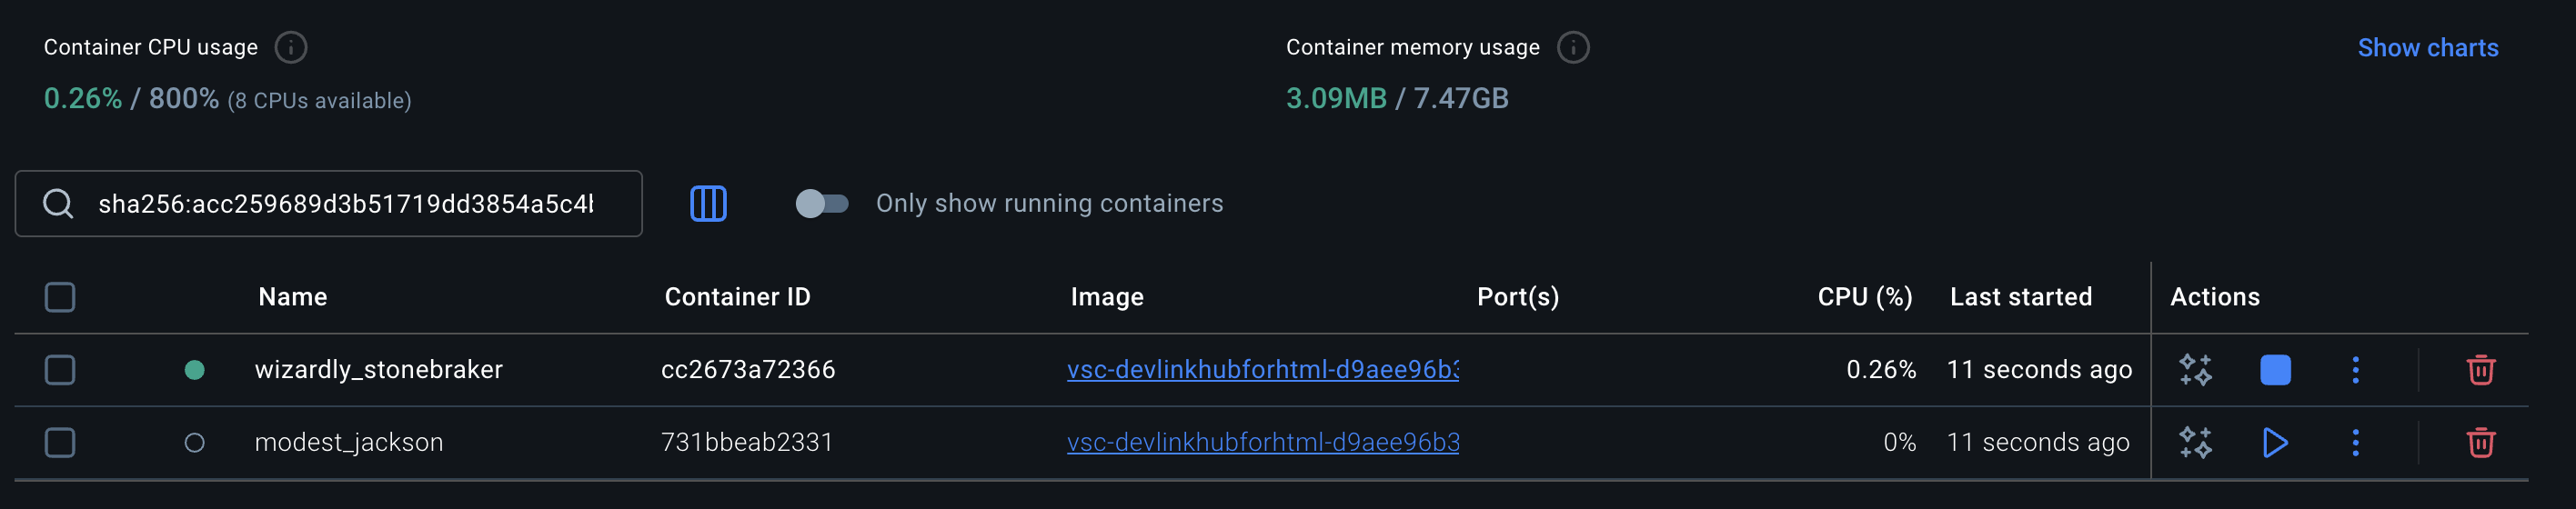2576x509 pixels.
Task: Click the AI sparkle icon for modest_jackson
Action: 2195,442
